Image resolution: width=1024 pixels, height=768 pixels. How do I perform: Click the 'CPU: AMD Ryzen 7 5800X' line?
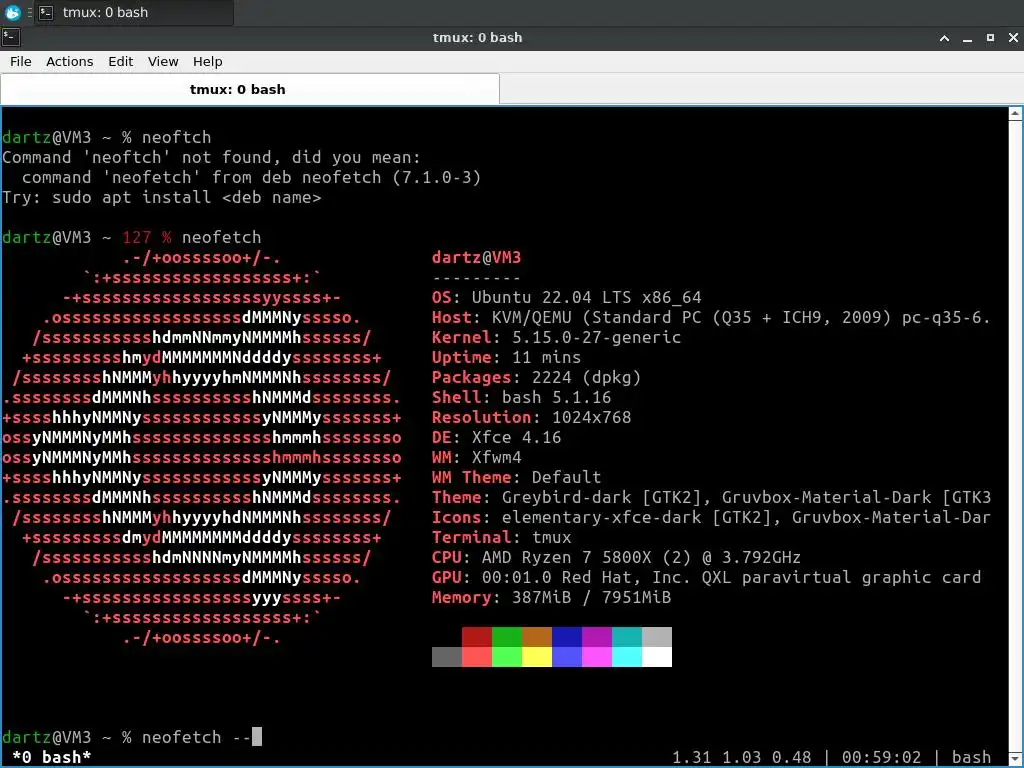[x=616, y=558]
